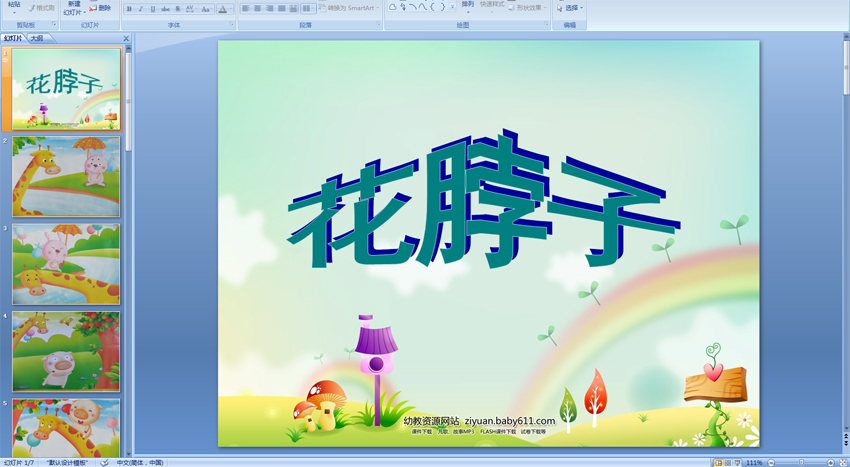Select the scribble arrow shape in gallery
The height and width of the screenshot is (467, 850).
pos(403,7)
